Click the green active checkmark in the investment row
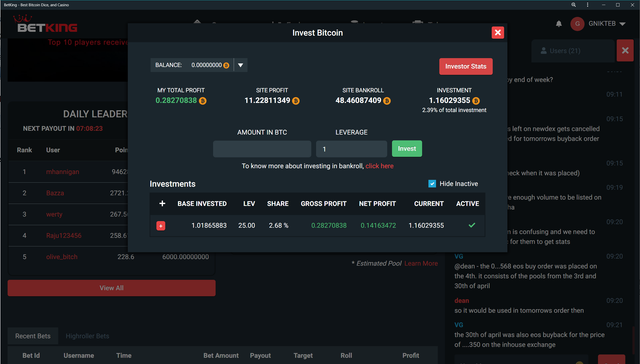 pos(472,225)
